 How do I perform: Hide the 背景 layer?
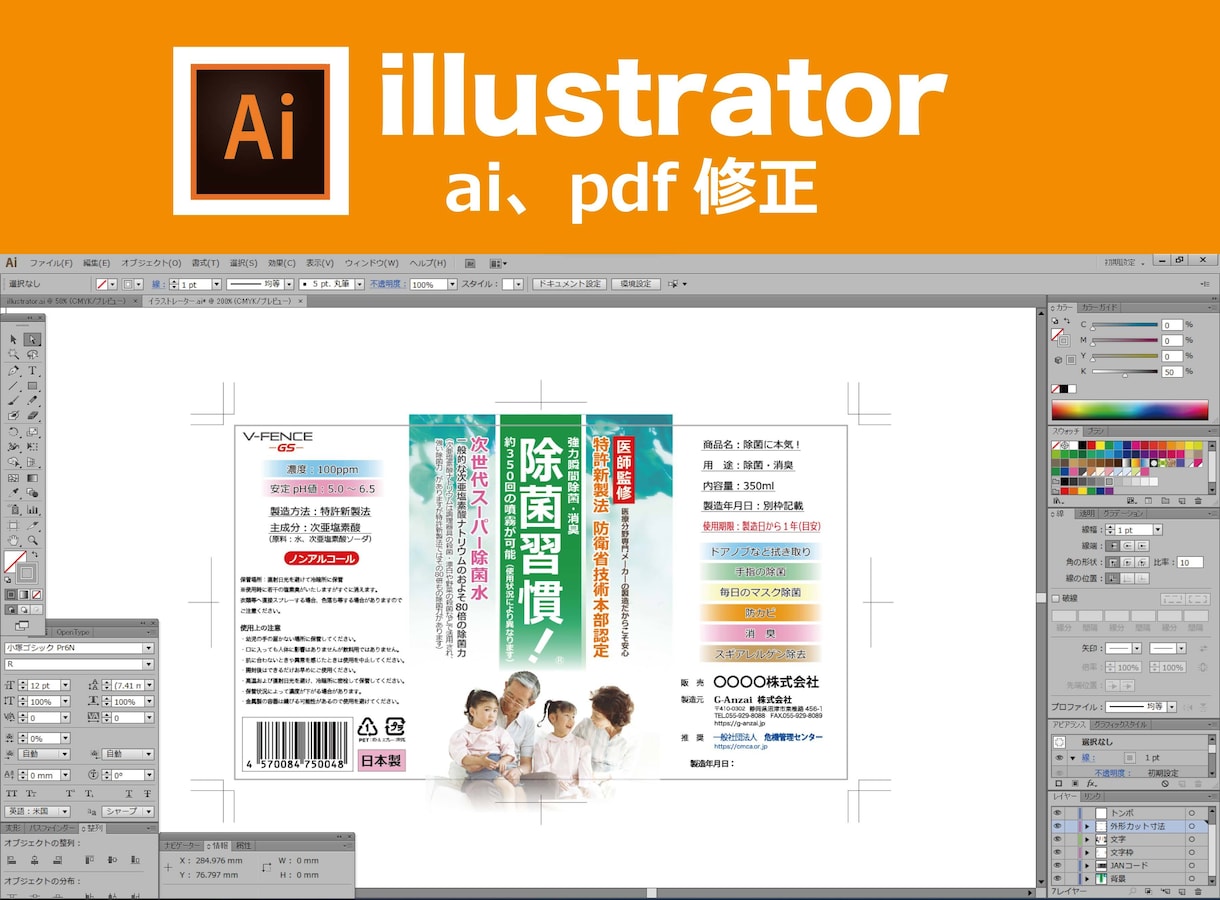click(1058, 878)
